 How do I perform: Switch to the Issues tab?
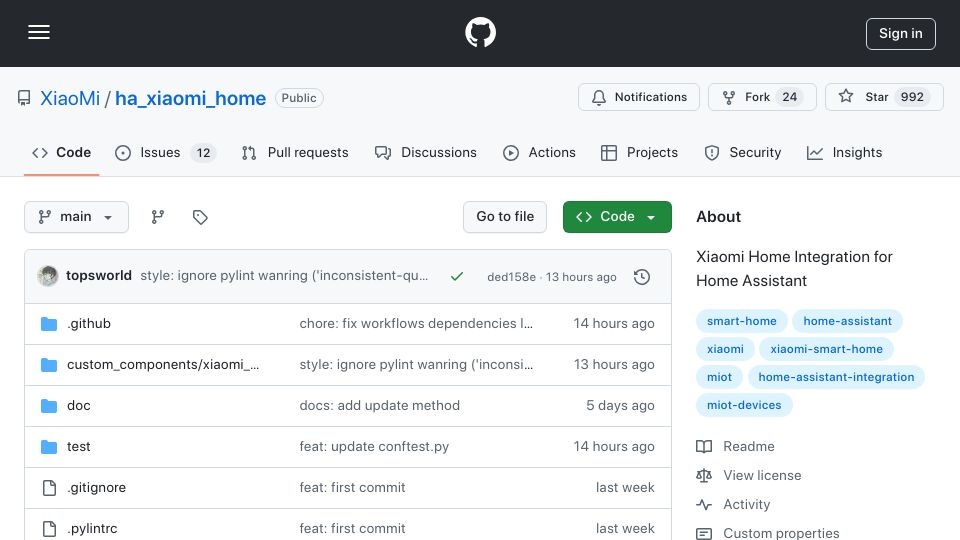(x=165, y=152)
